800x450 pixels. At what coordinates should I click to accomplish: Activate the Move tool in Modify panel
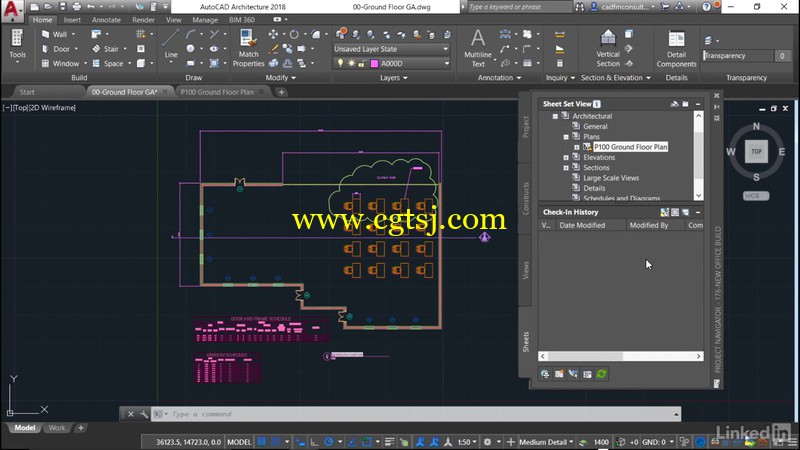pyautogui.click(x=273, y=34)
